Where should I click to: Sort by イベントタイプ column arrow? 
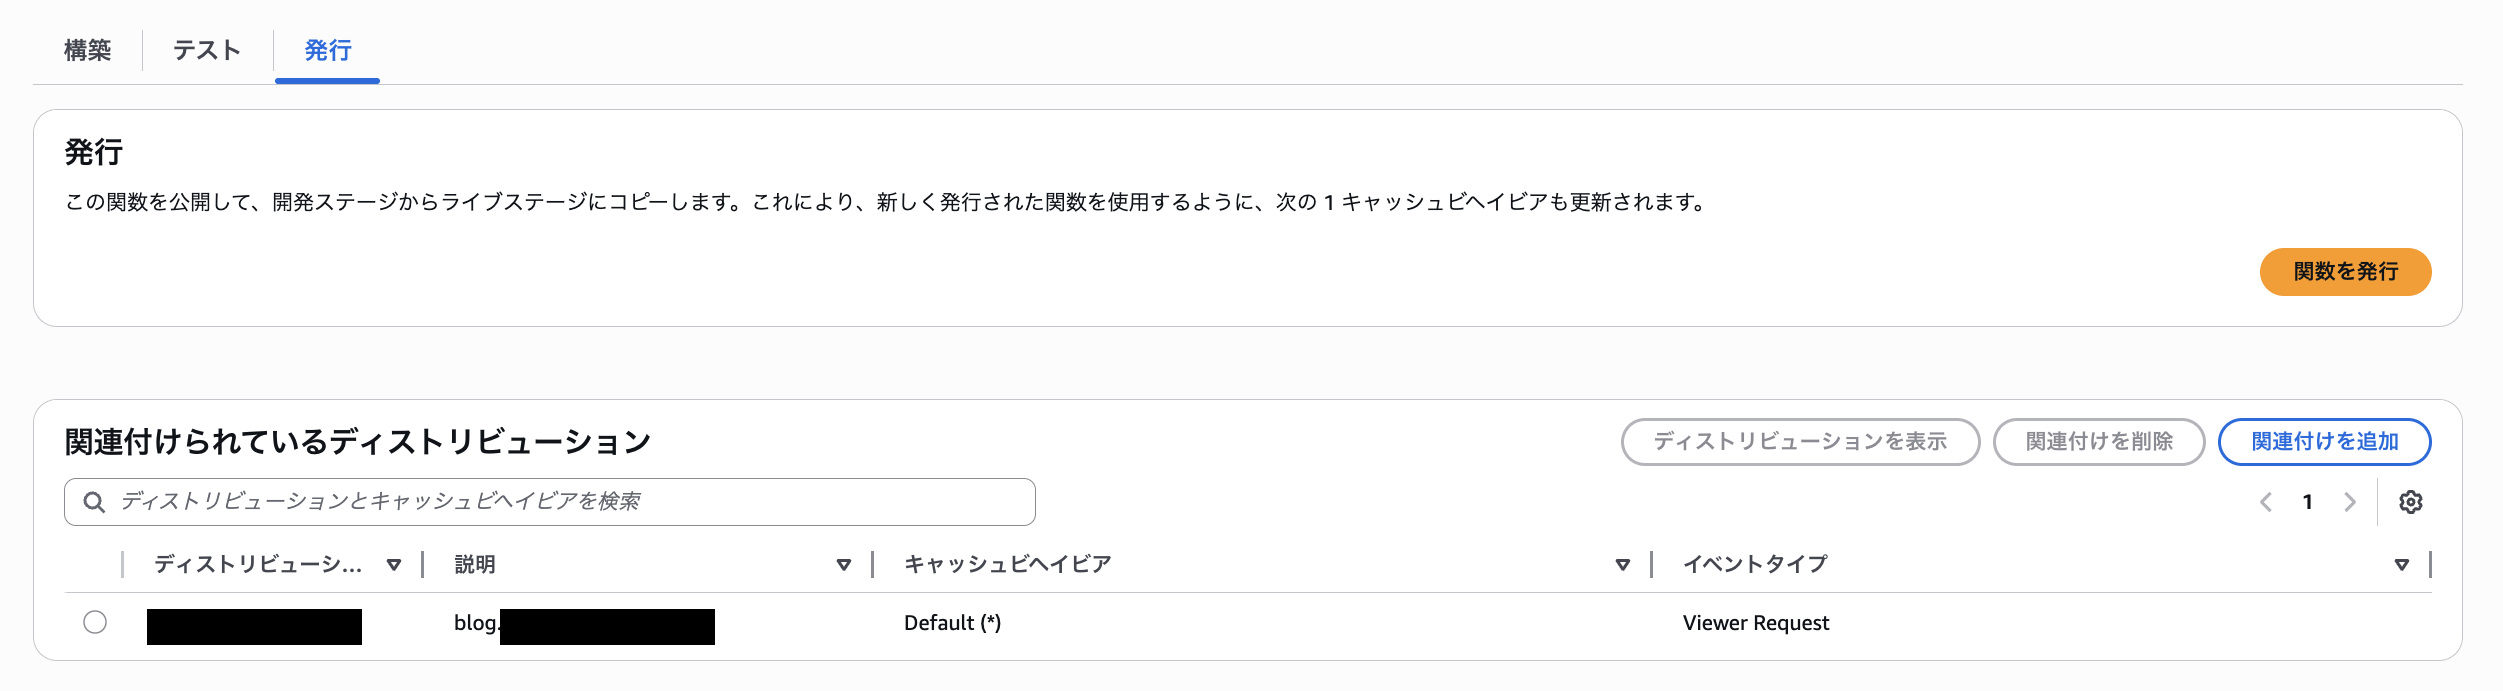(x=2402, y=565)
